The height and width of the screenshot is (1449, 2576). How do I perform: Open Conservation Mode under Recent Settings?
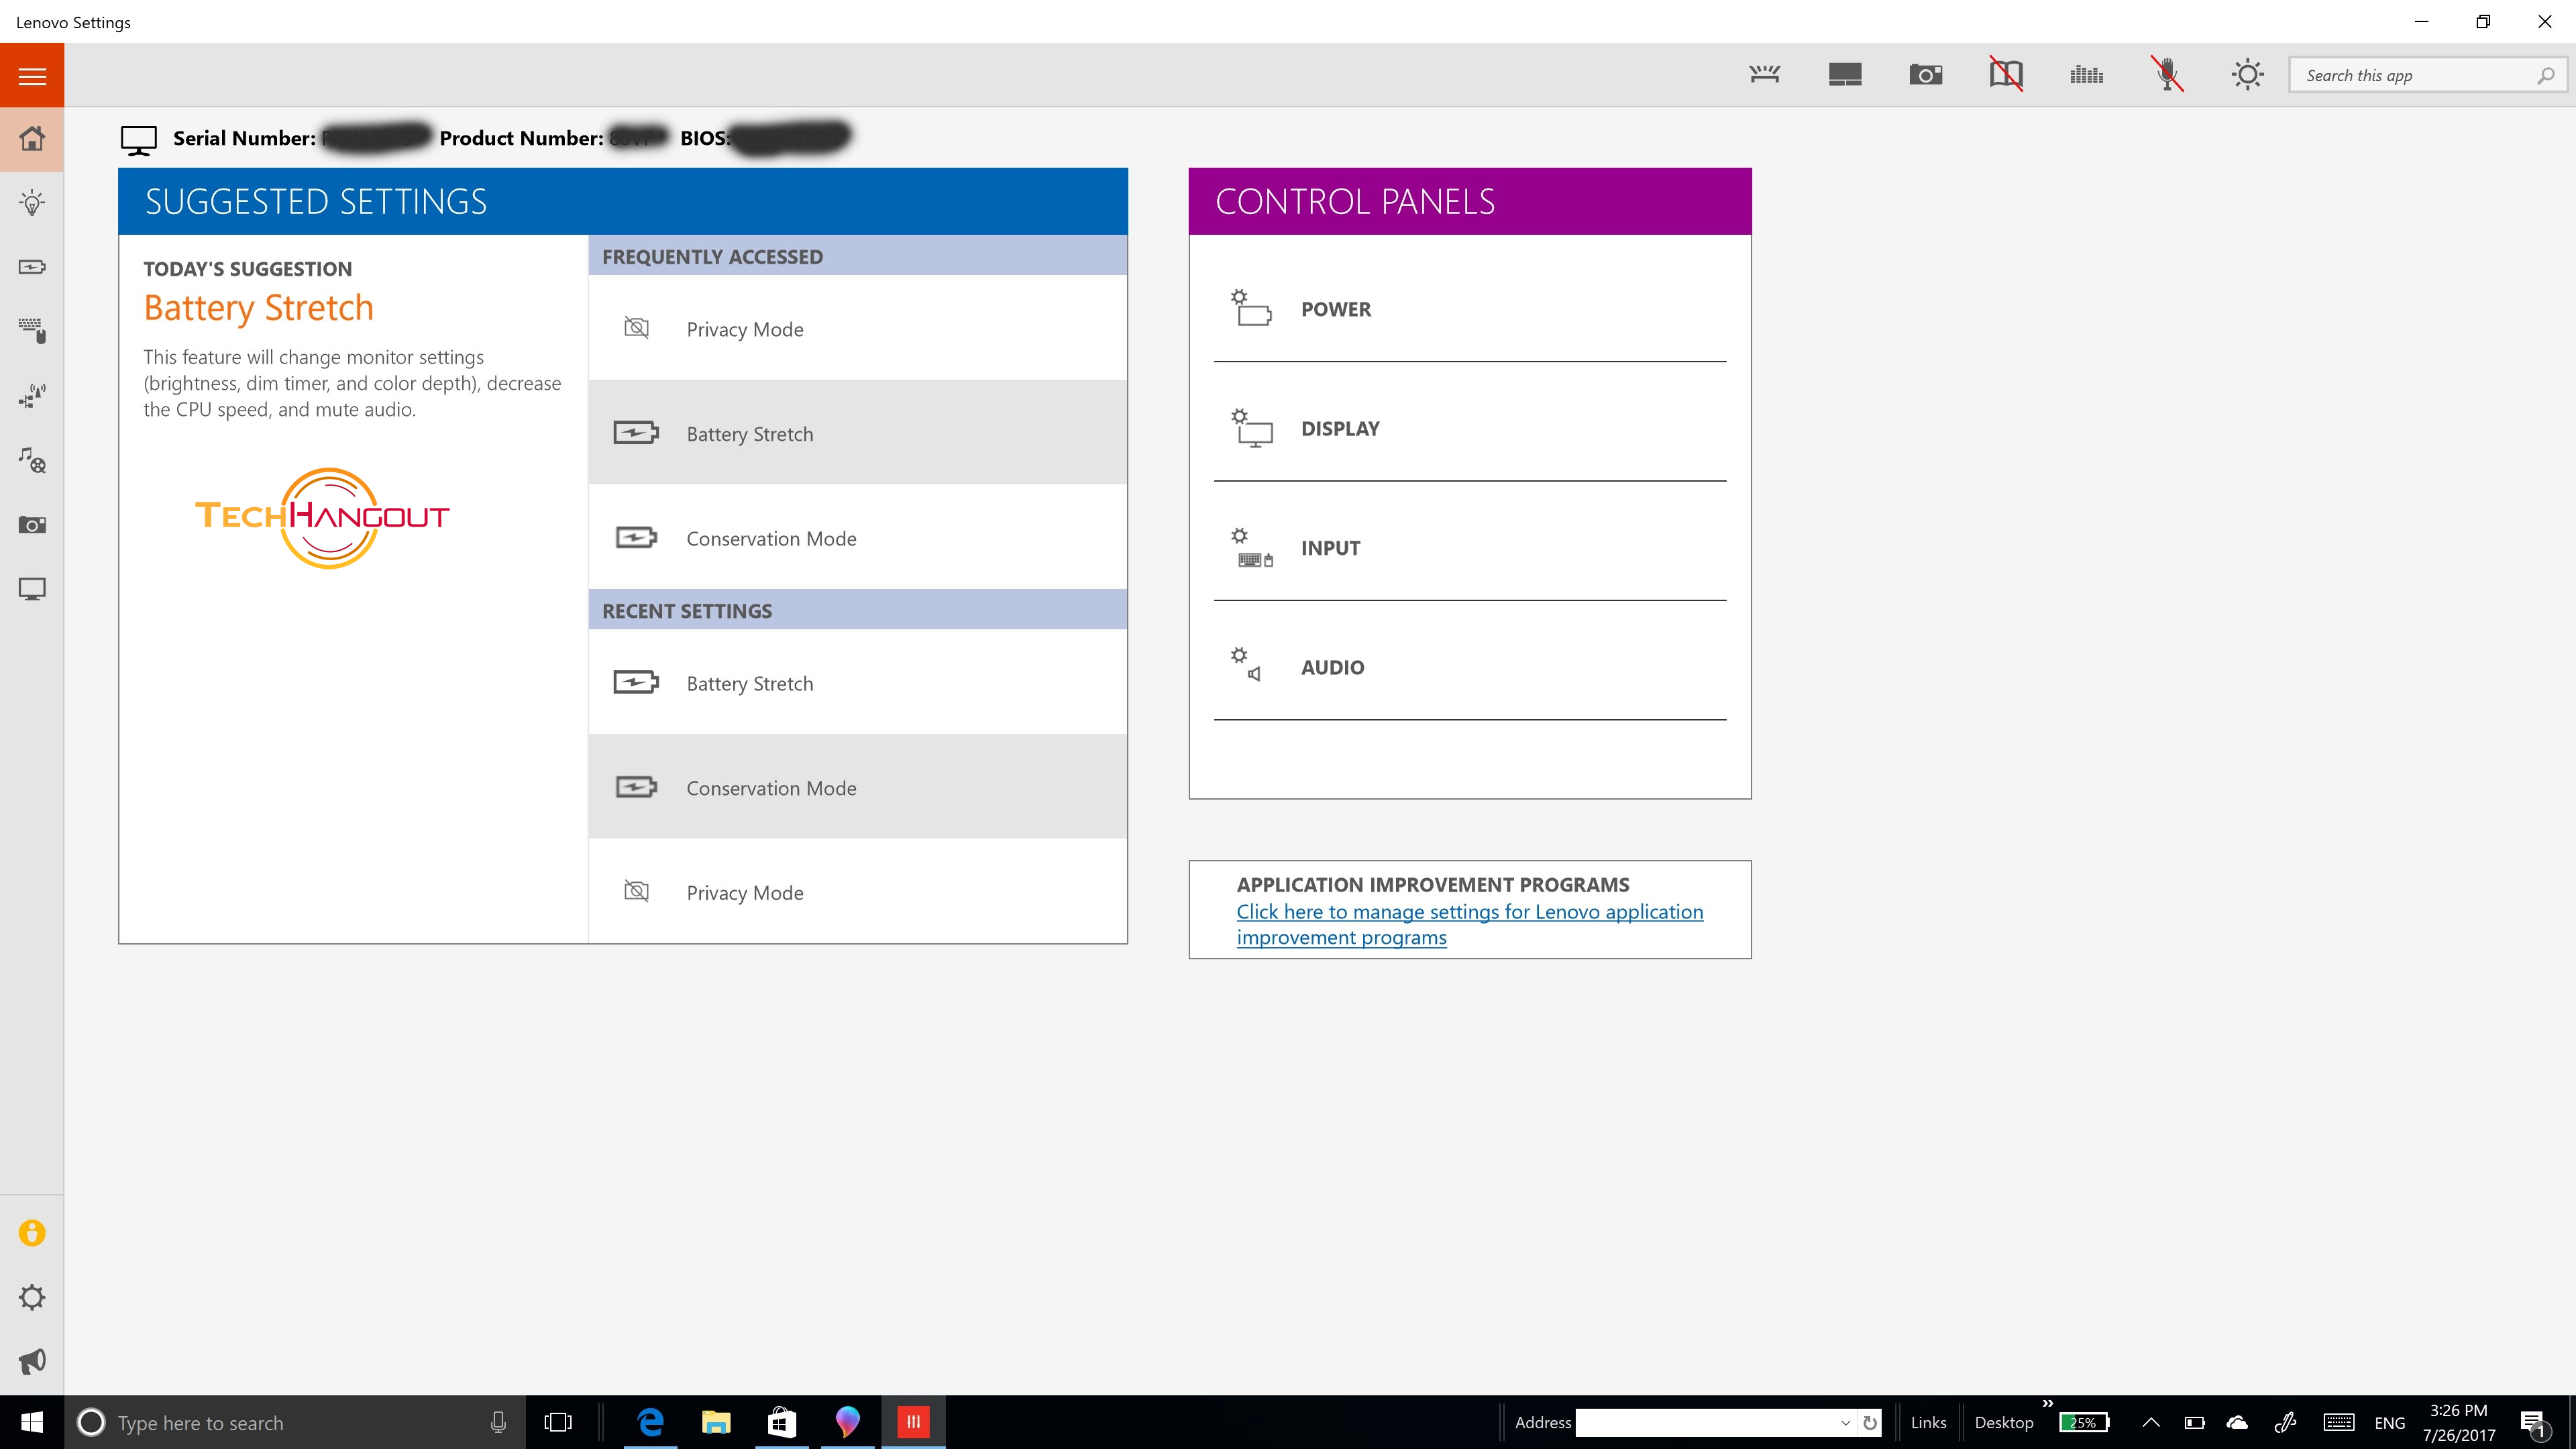(857, 787)
